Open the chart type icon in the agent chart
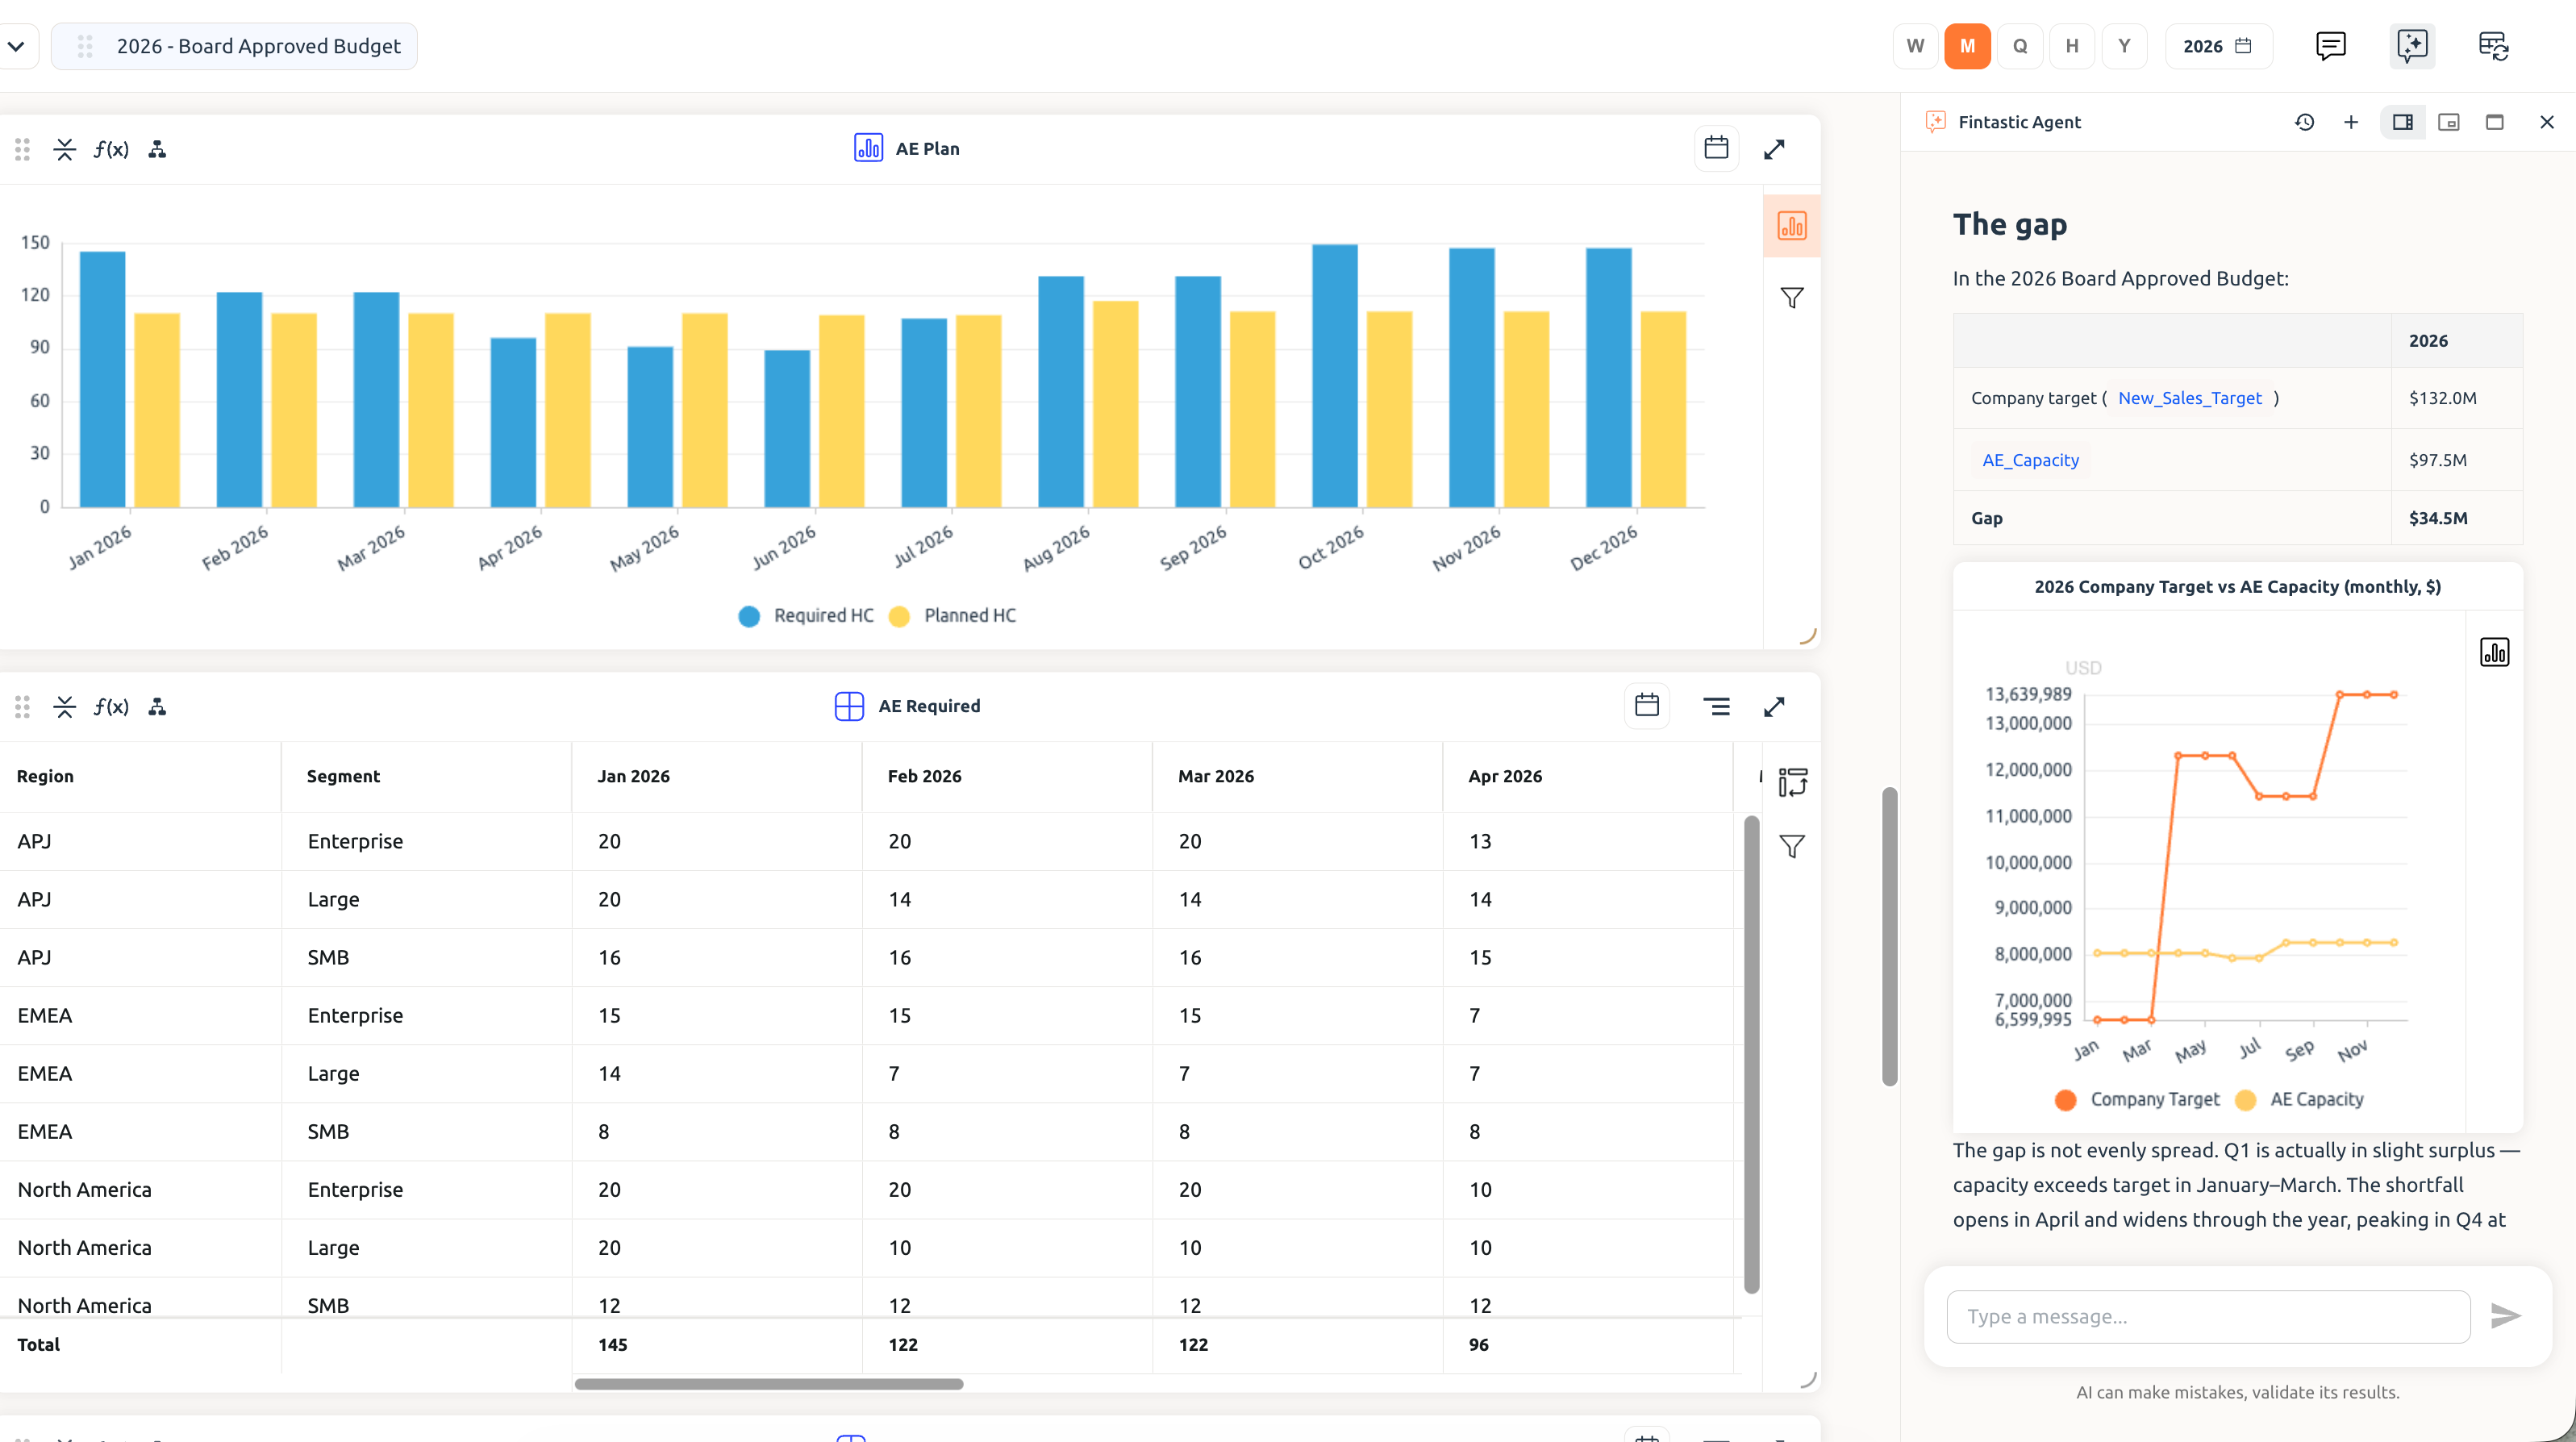Image resolution: width=2576 pixels, height=1442 pixels. coord(2494,652)
